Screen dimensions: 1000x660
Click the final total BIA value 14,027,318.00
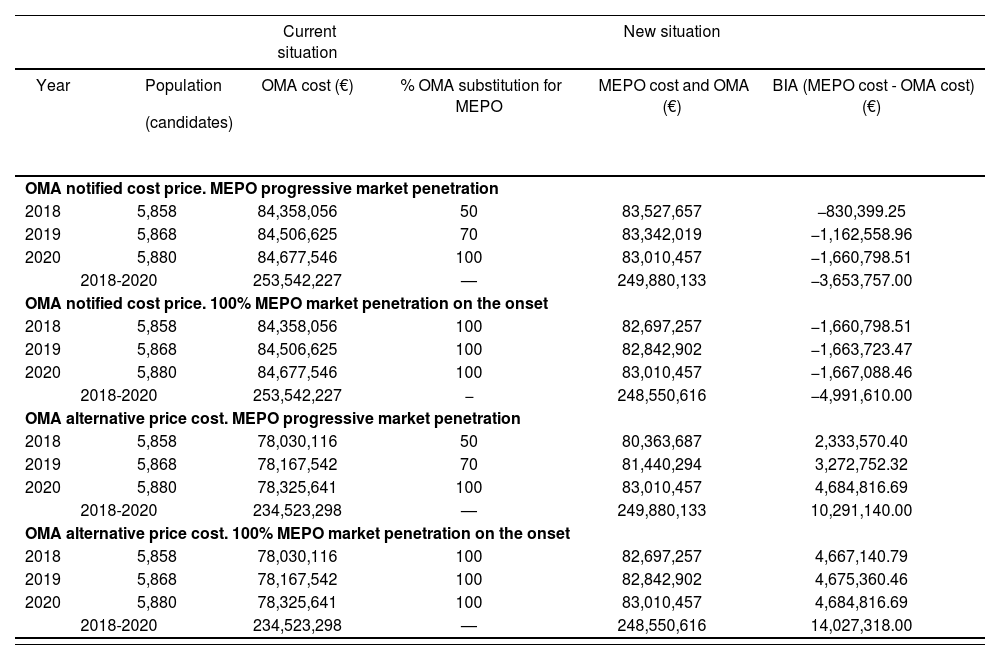[x=862, y=625]
